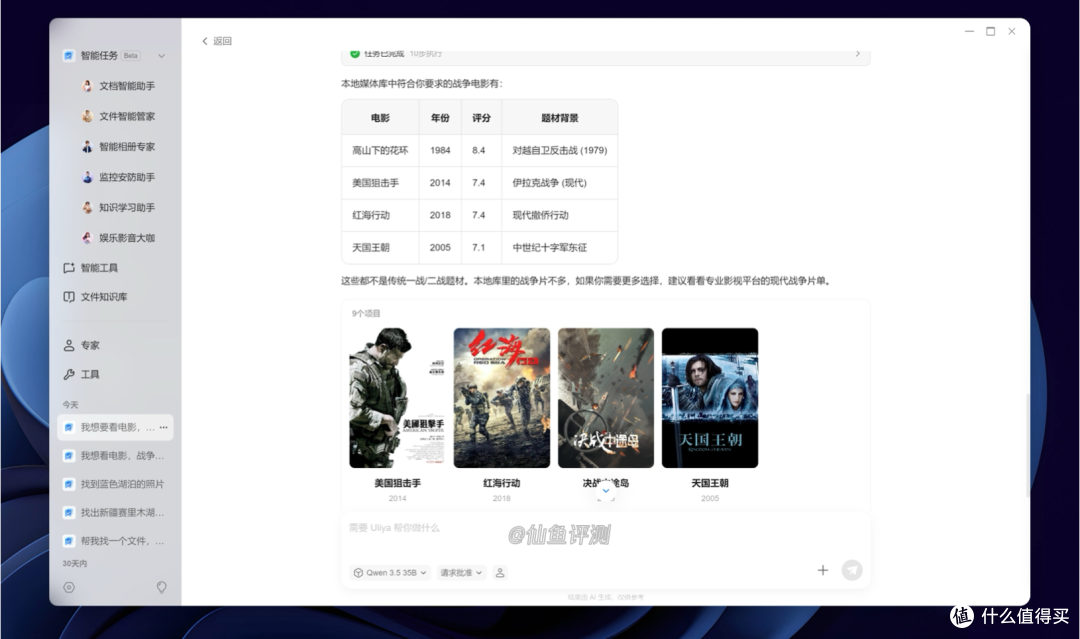Open the chat 我想看电影, 战争…

click(115, 456)
